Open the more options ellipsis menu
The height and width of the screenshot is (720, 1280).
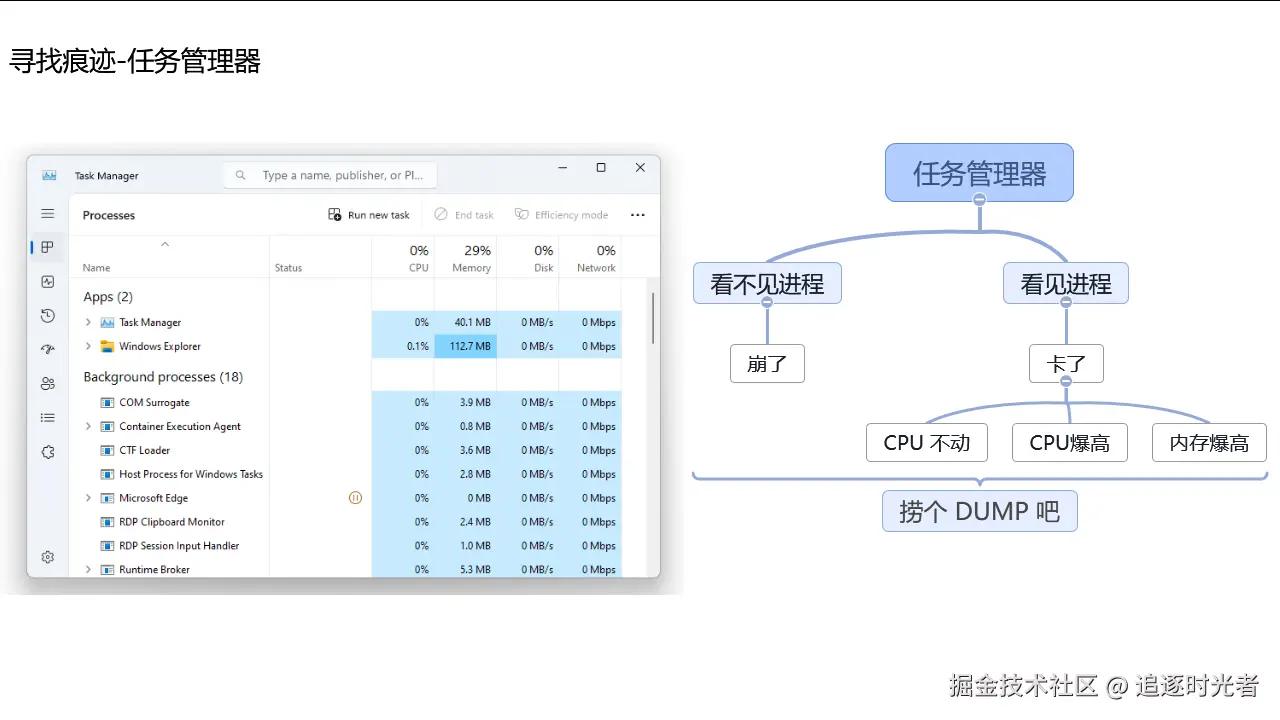point(638,215)
